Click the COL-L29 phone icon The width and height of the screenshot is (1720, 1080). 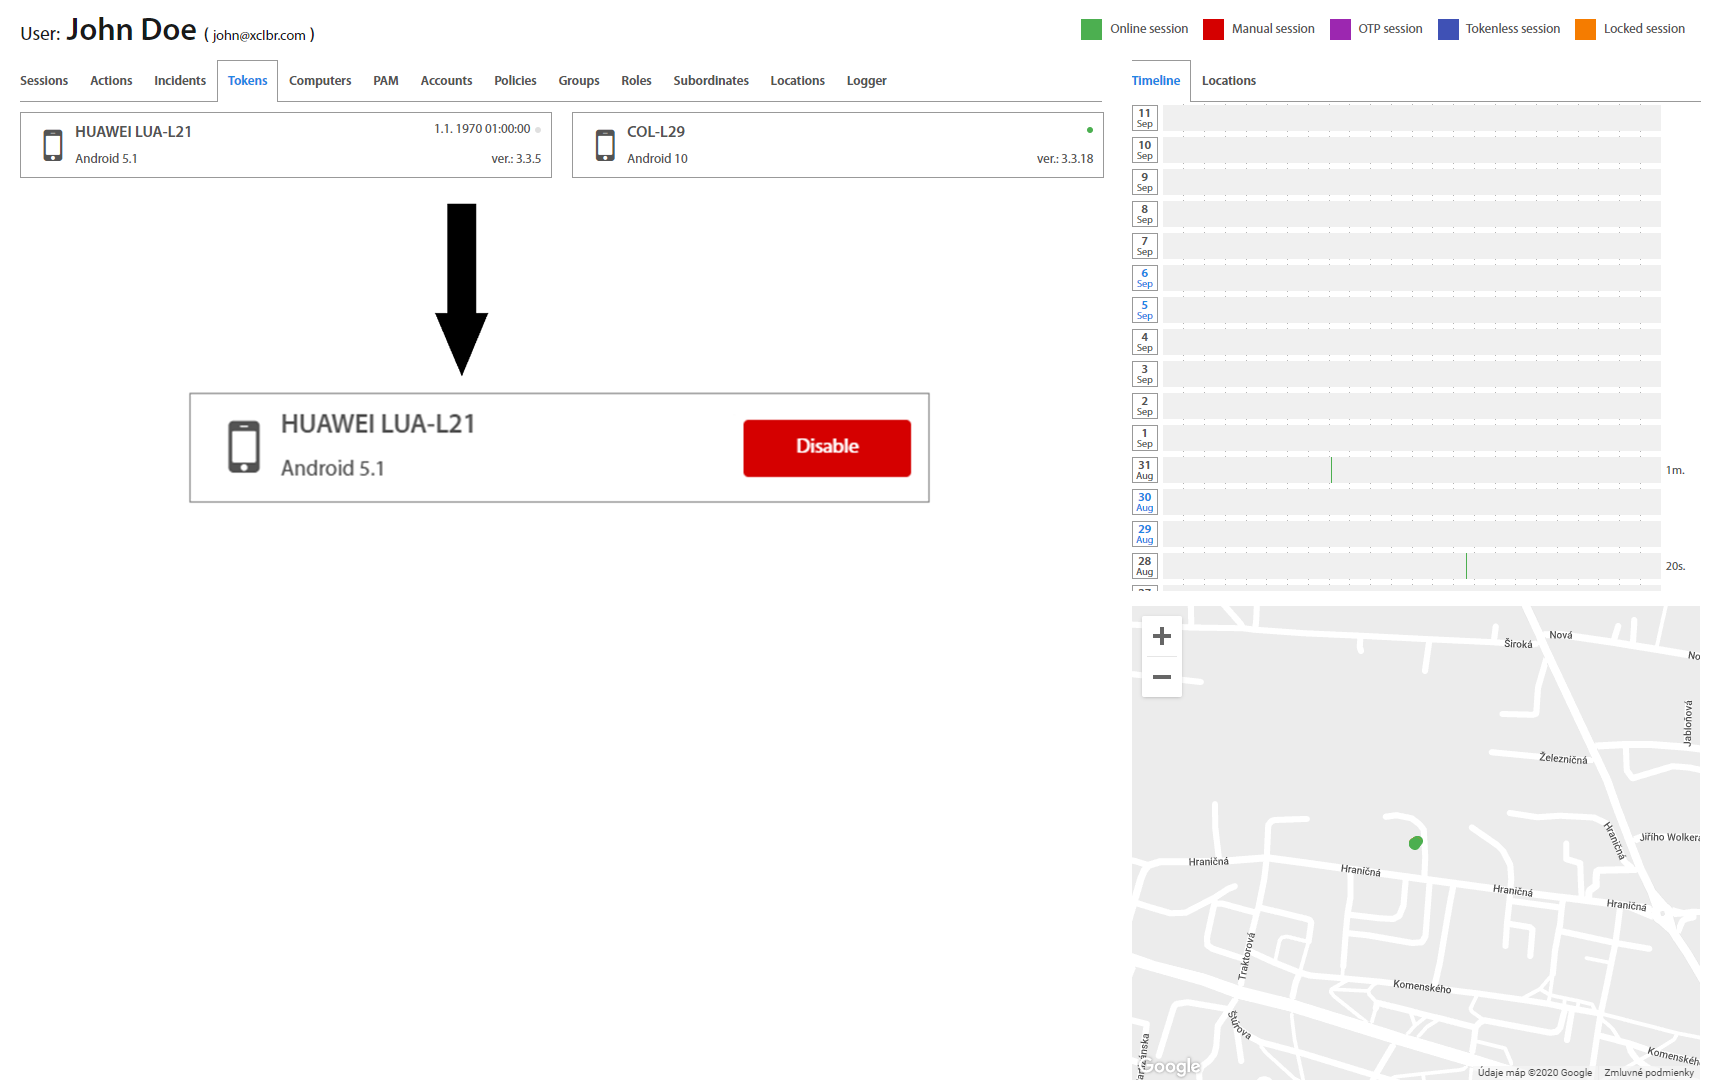605,145
